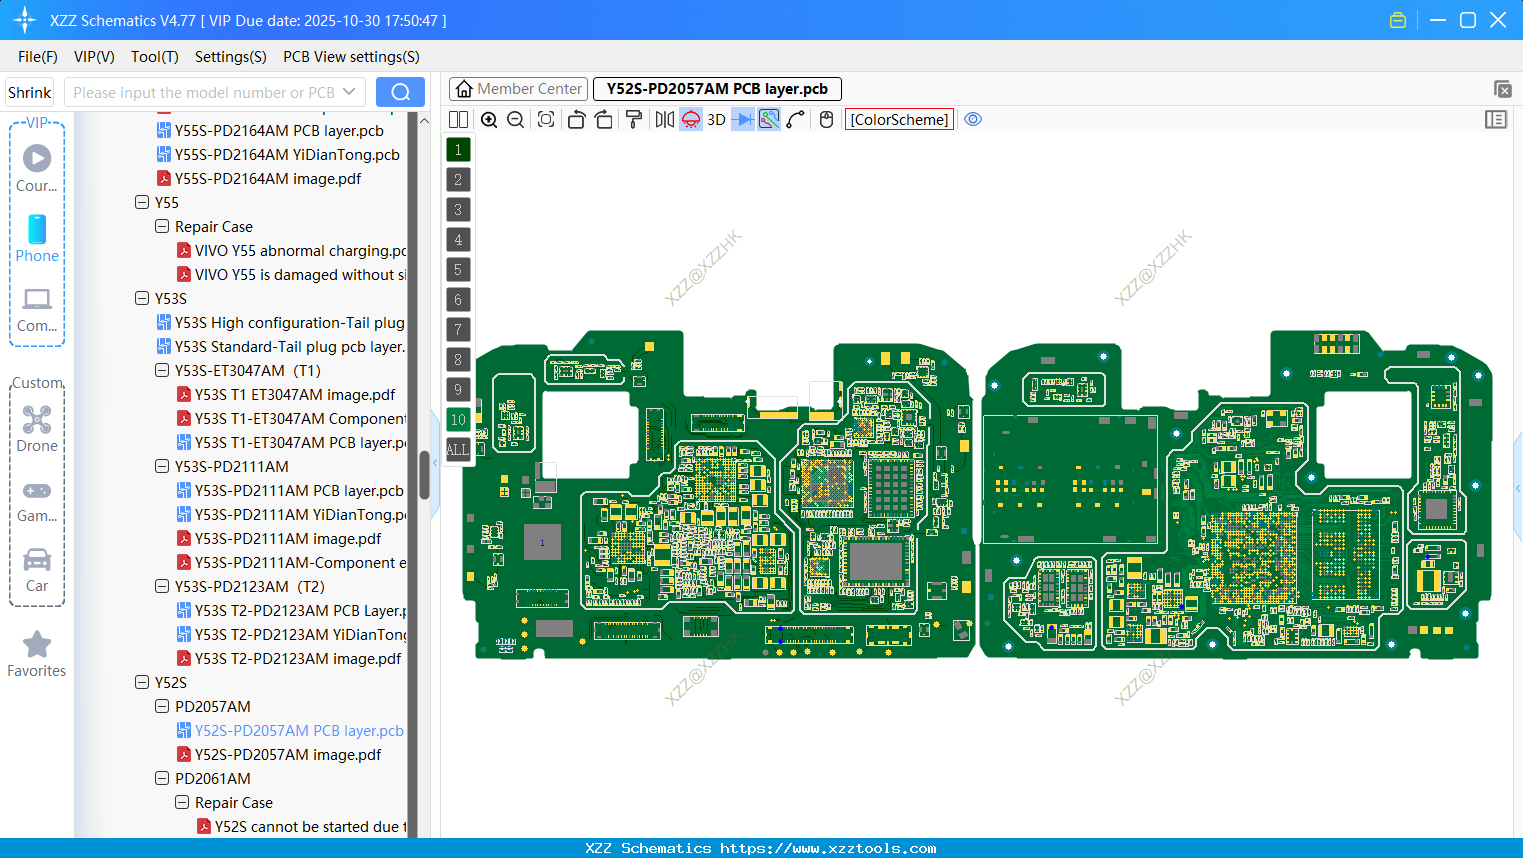Collapse the Y52S tree branch

141,682
